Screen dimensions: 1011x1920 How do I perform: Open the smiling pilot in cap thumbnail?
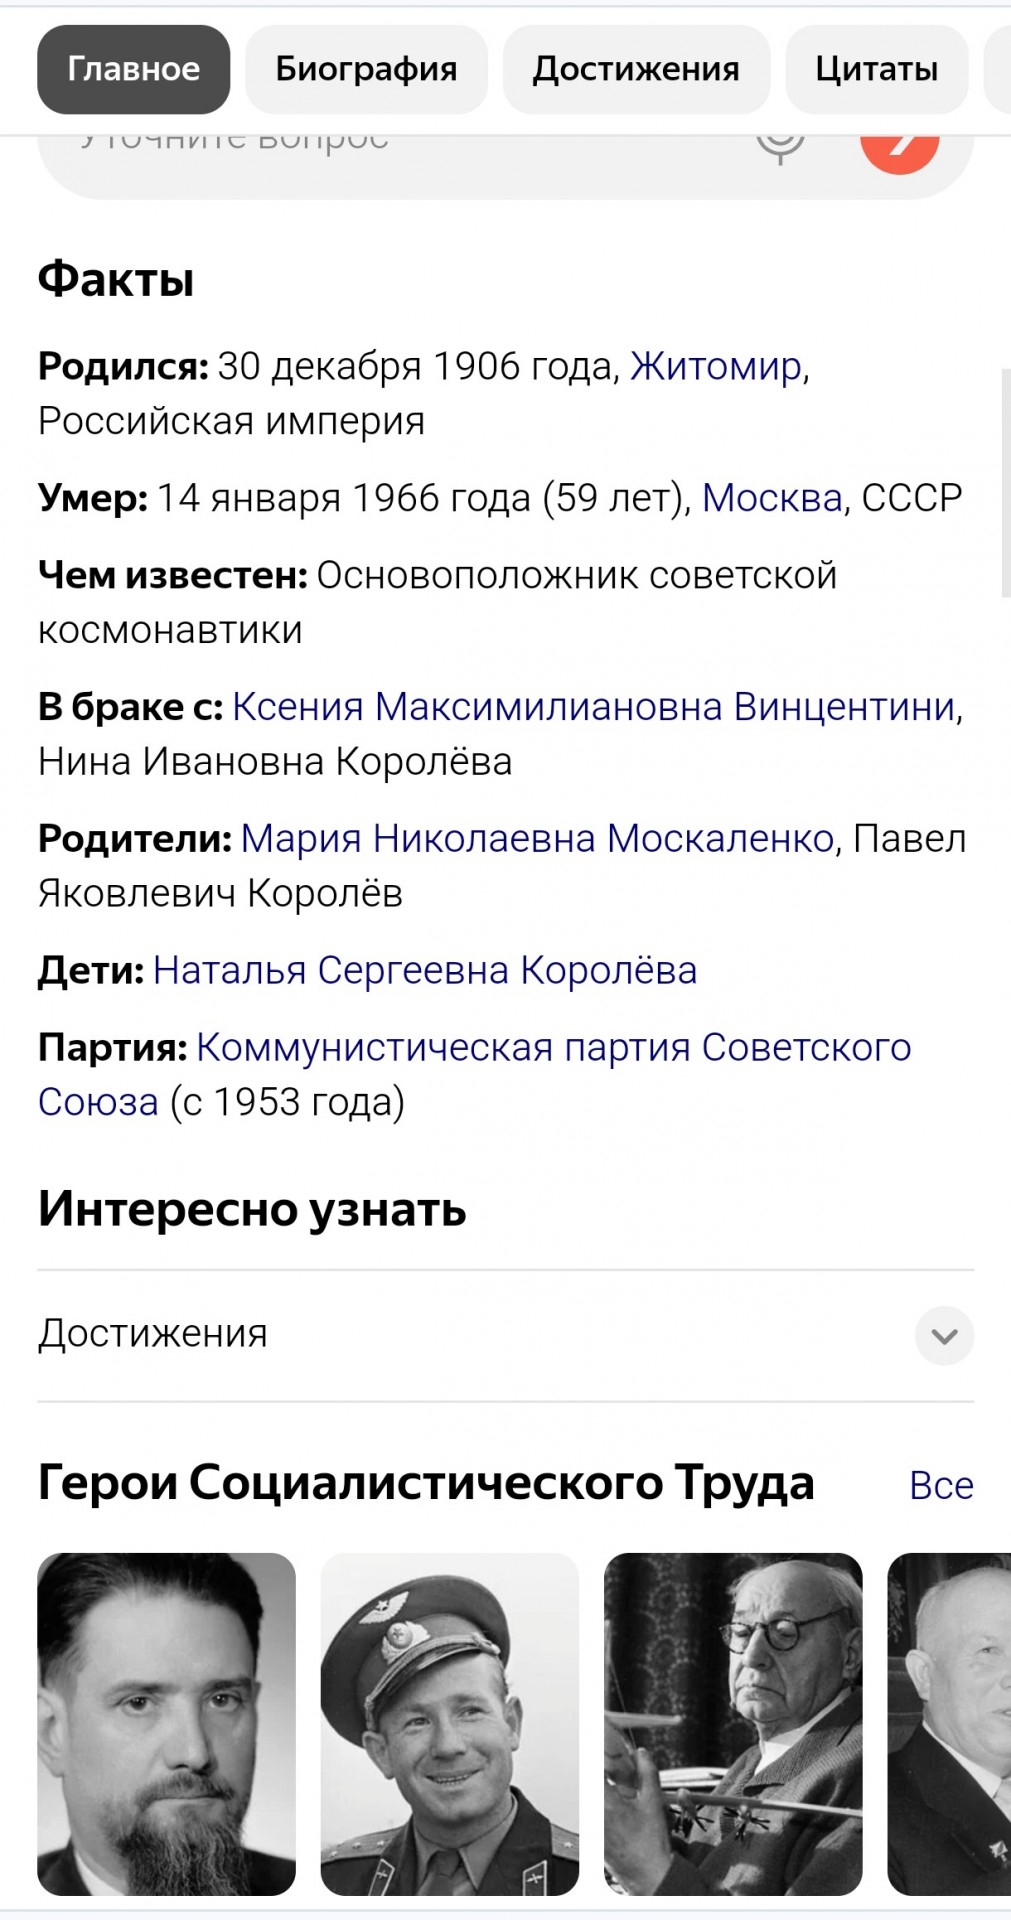[450, 1724]
